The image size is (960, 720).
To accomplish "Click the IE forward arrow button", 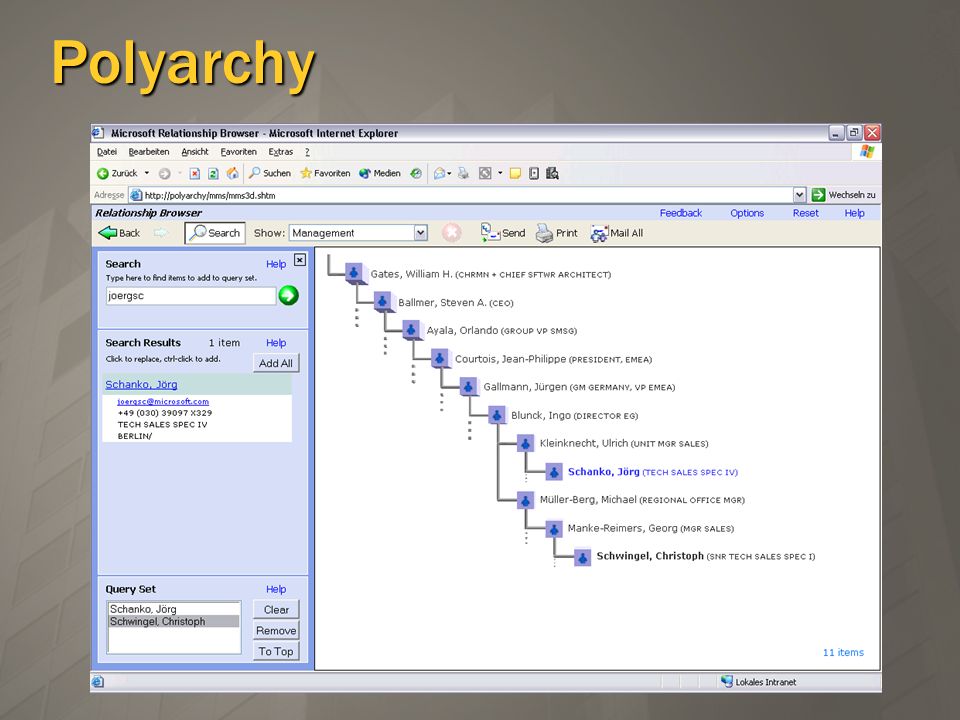I will coord(164,174).
